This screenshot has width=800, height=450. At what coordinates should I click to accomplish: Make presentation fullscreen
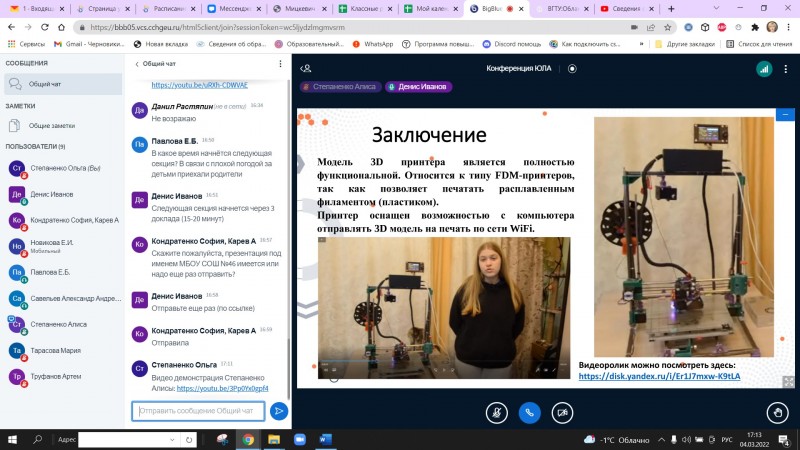[788, 381]
